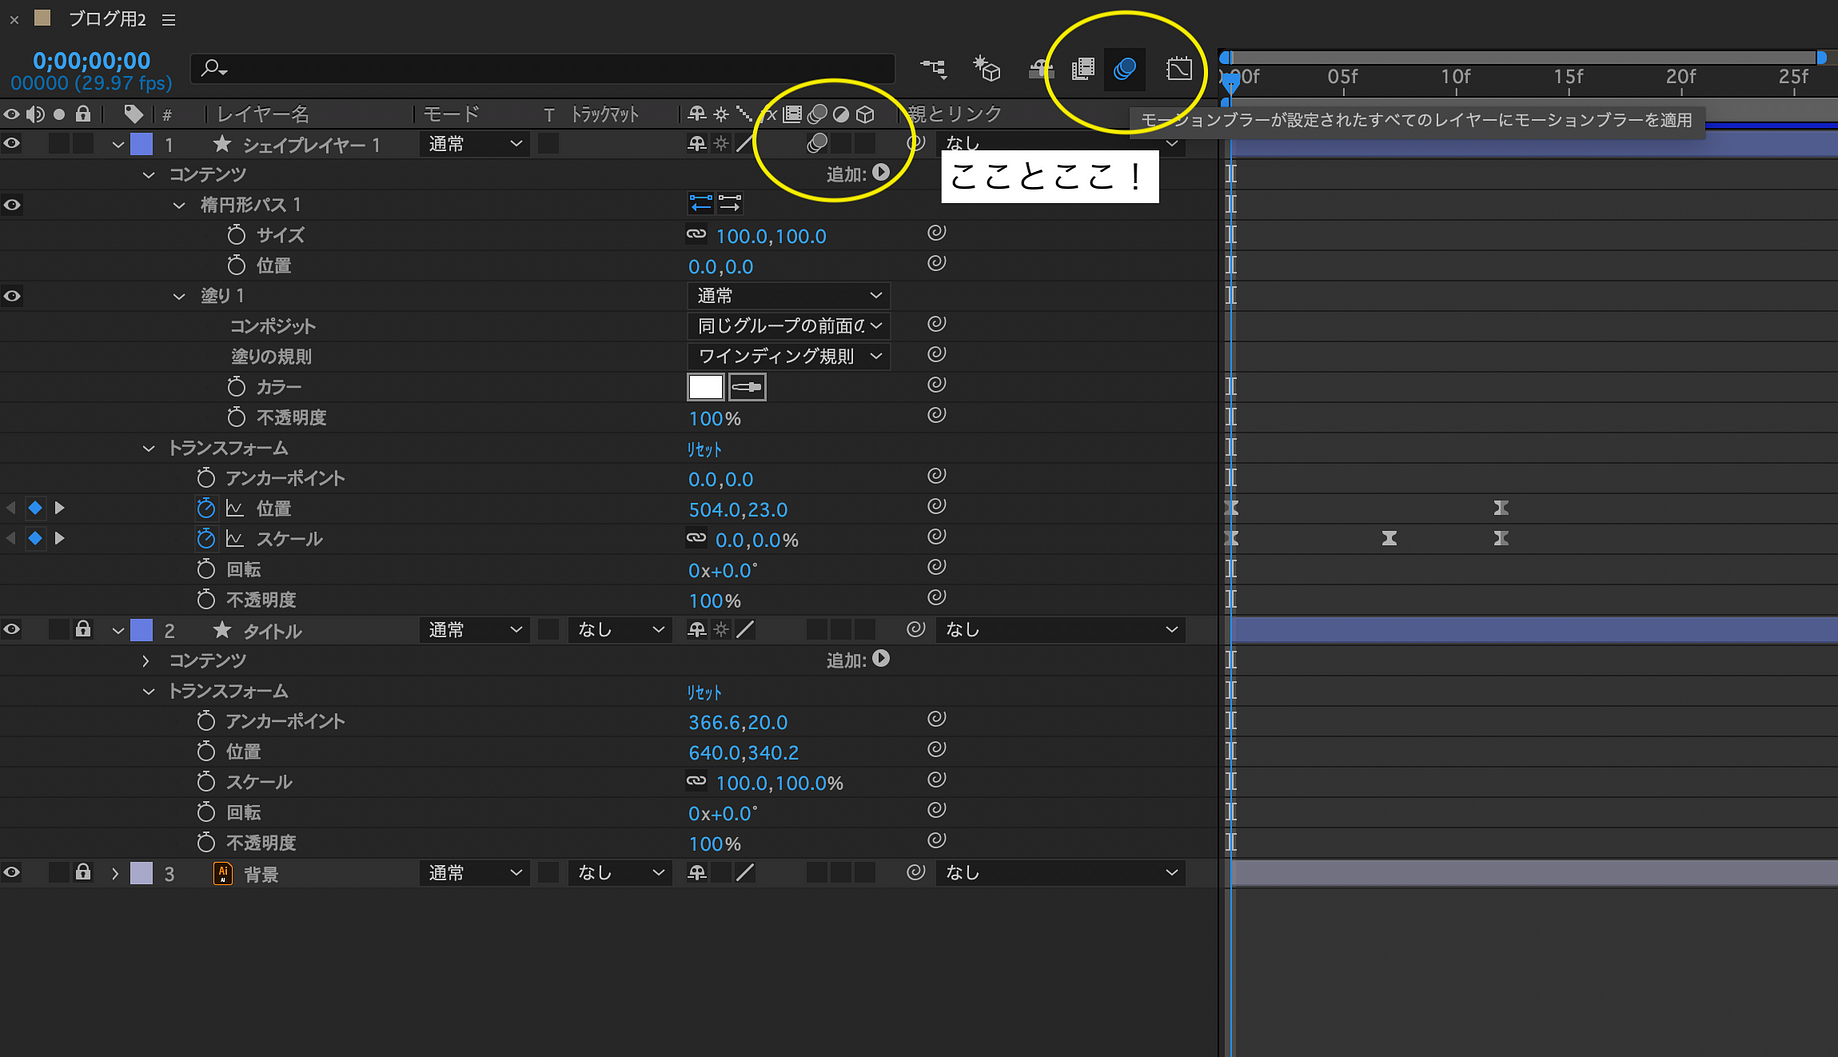Screen dimensions: 1838x1057
Task: Toggle the stopwatch for transform 位置 of shape layer
Action: pos(206,508)
